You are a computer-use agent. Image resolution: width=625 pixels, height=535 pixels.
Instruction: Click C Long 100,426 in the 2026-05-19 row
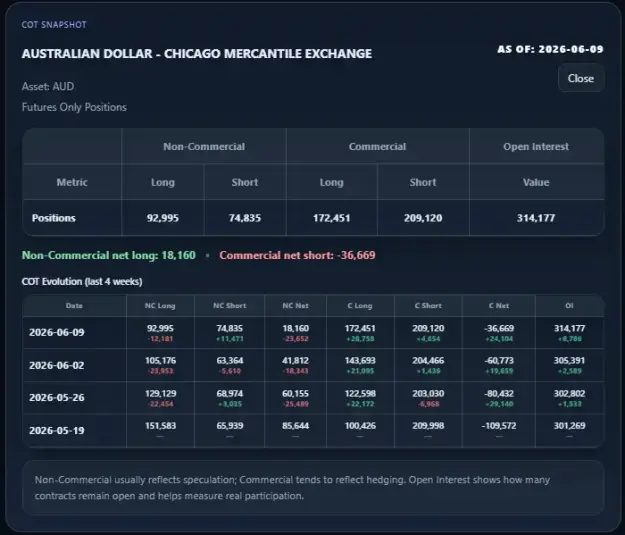click(x=360, y=426)
